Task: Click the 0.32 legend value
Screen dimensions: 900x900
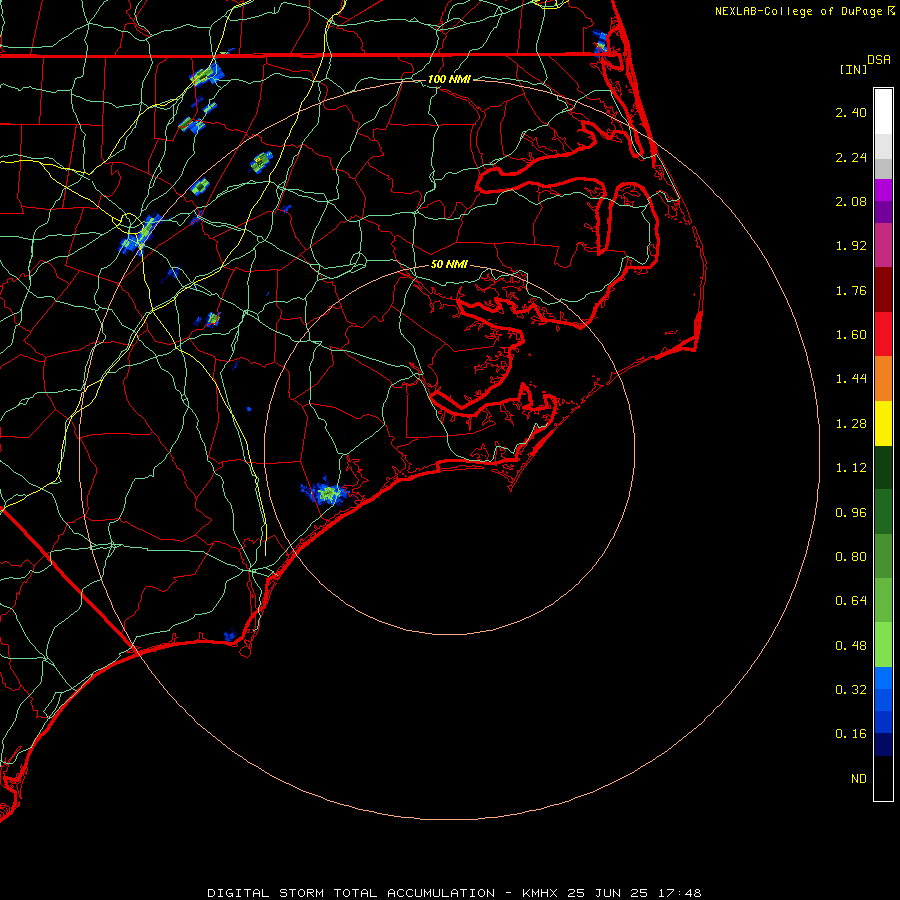Action: [x=851, y=690]
